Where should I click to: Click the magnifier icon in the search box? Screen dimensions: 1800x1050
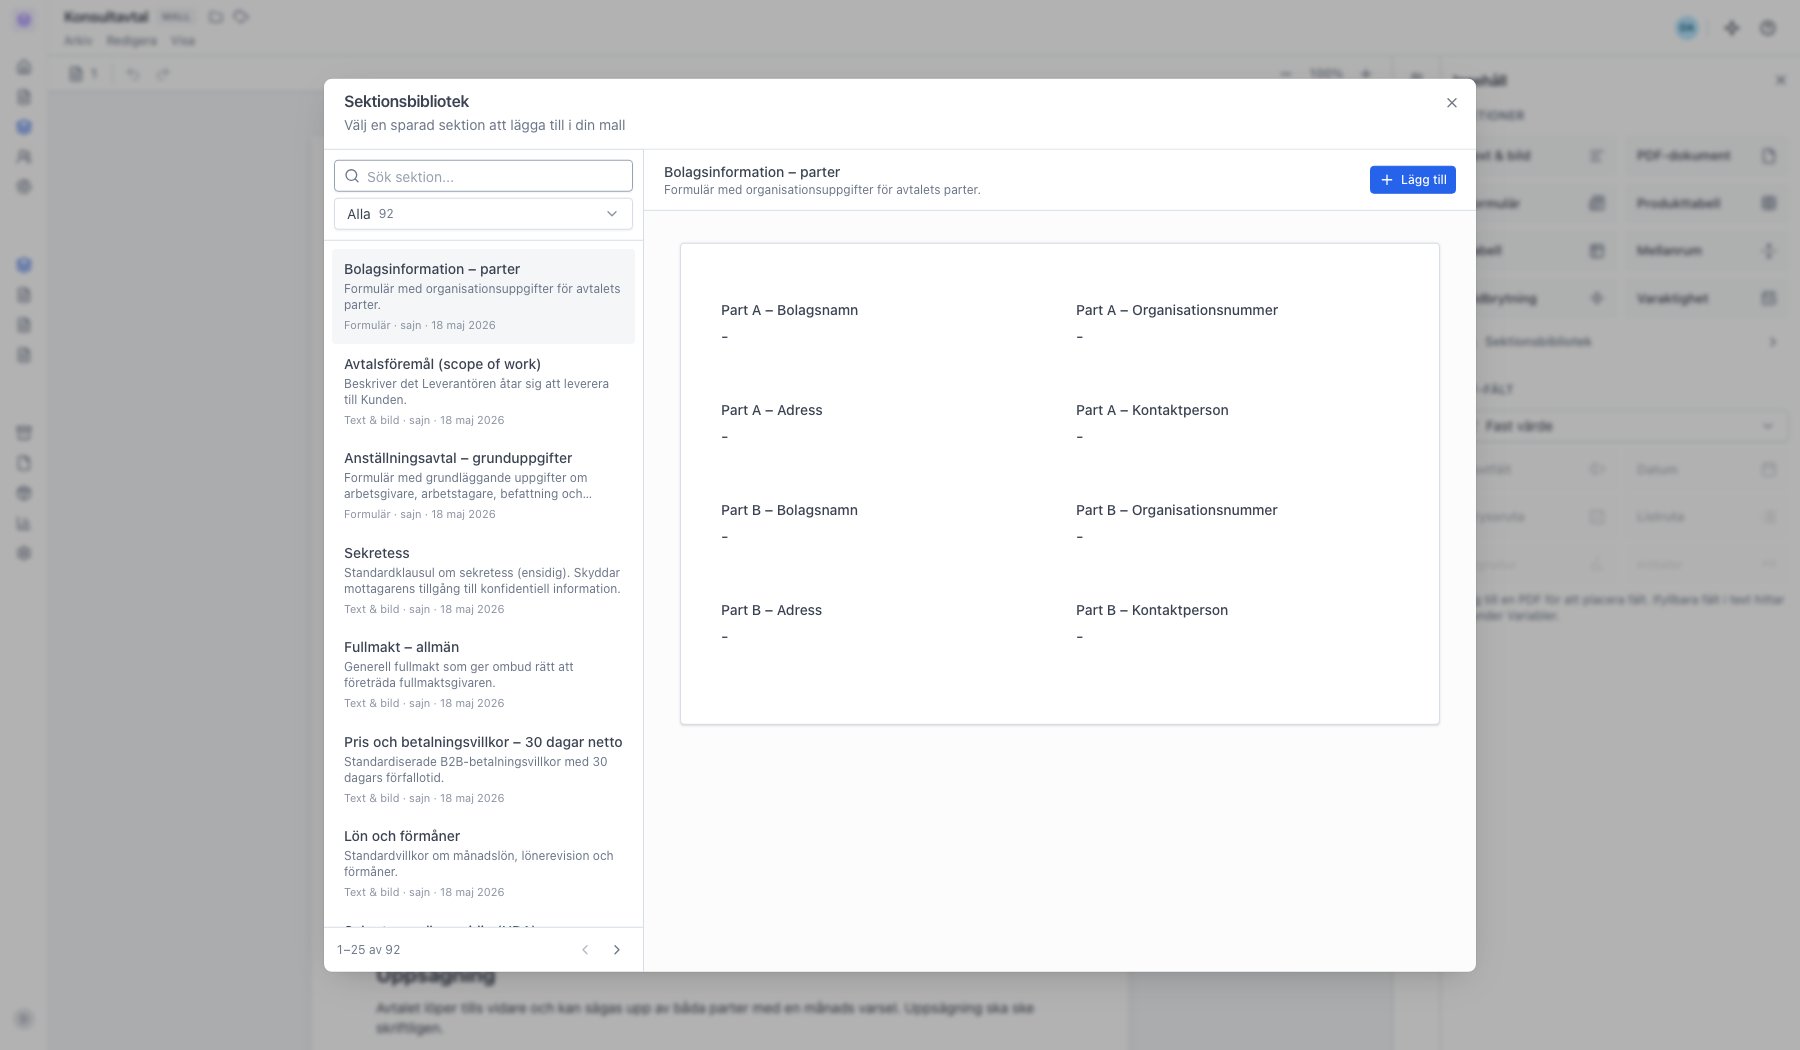352,176
